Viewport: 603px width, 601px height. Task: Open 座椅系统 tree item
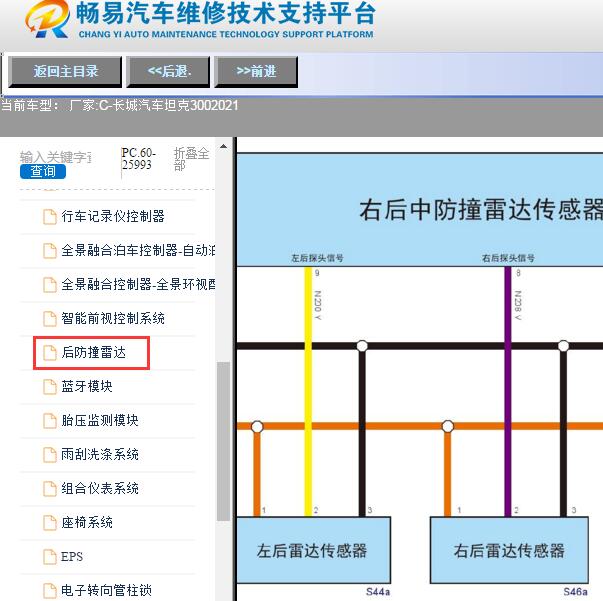87,523
